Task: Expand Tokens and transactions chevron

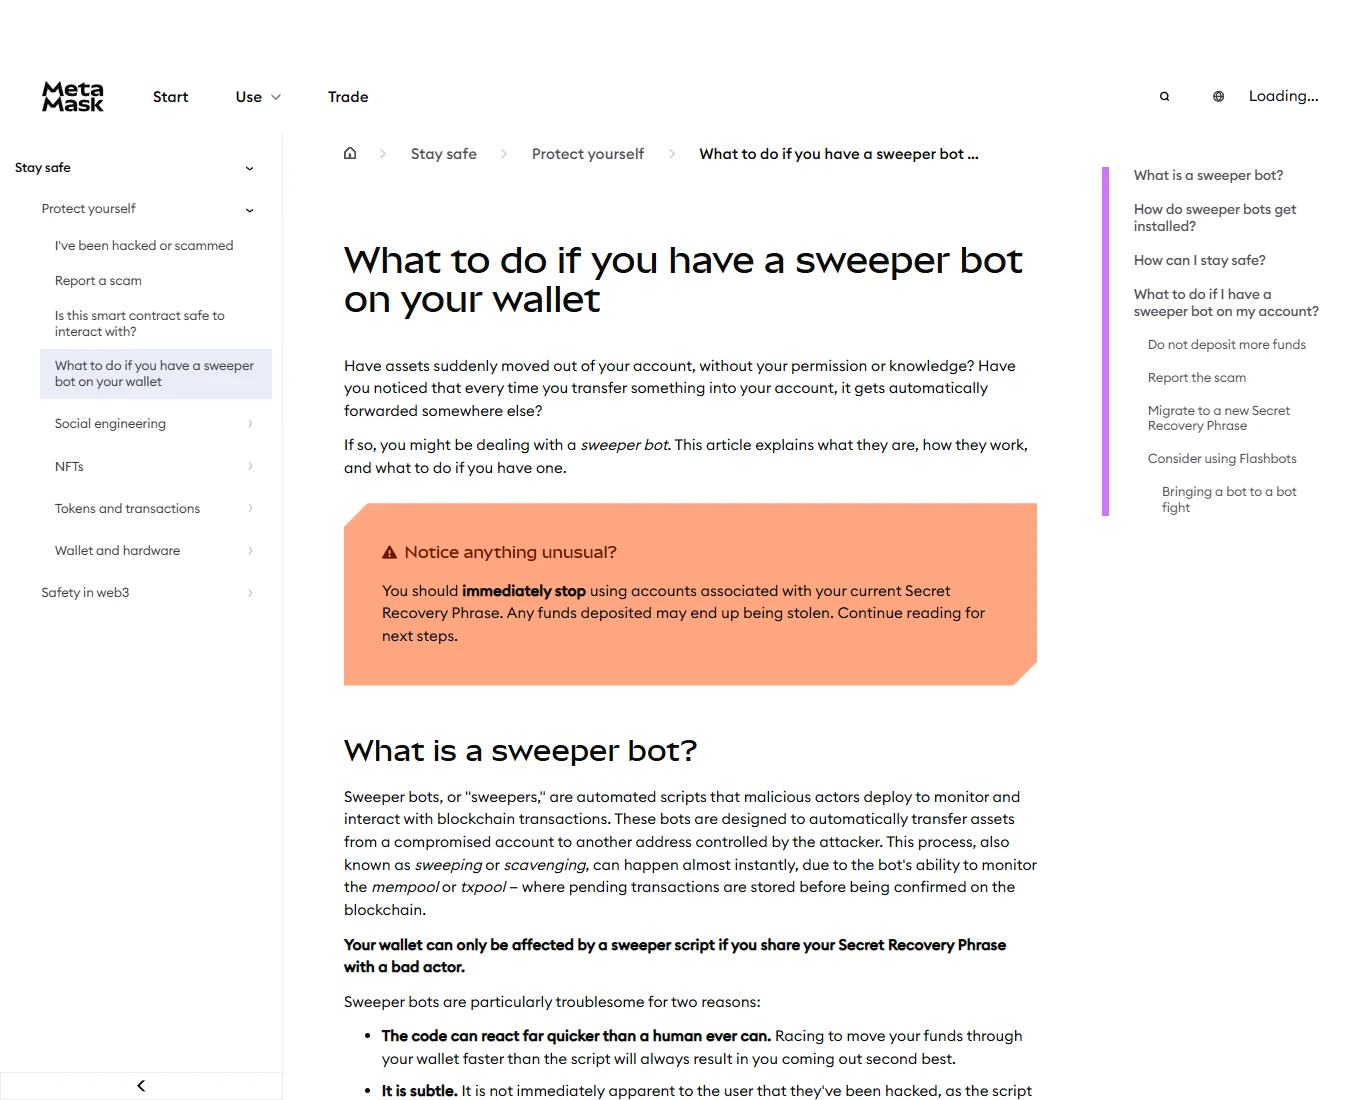Action: click(x=250, y=508)
